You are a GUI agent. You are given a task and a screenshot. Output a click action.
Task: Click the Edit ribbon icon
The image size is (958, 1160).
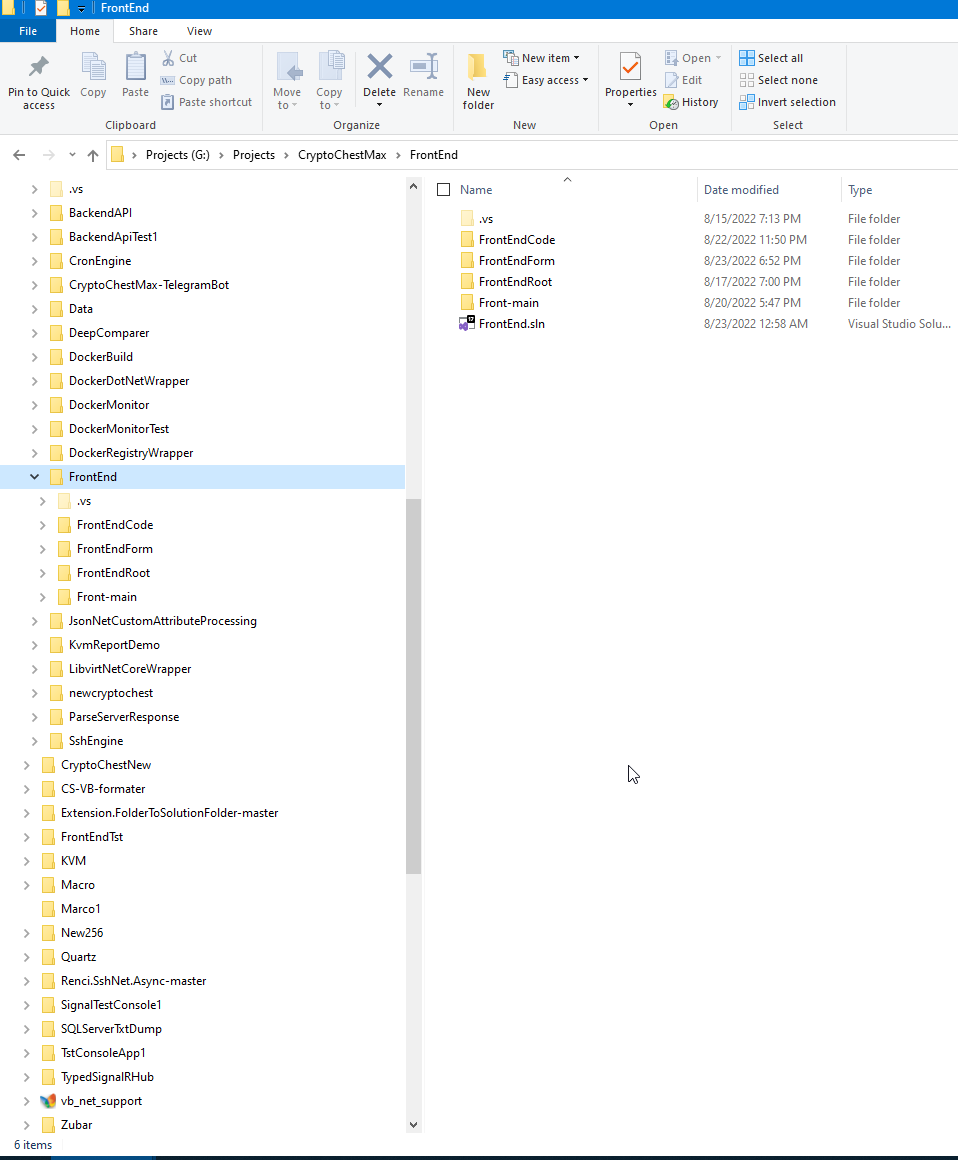671,80
